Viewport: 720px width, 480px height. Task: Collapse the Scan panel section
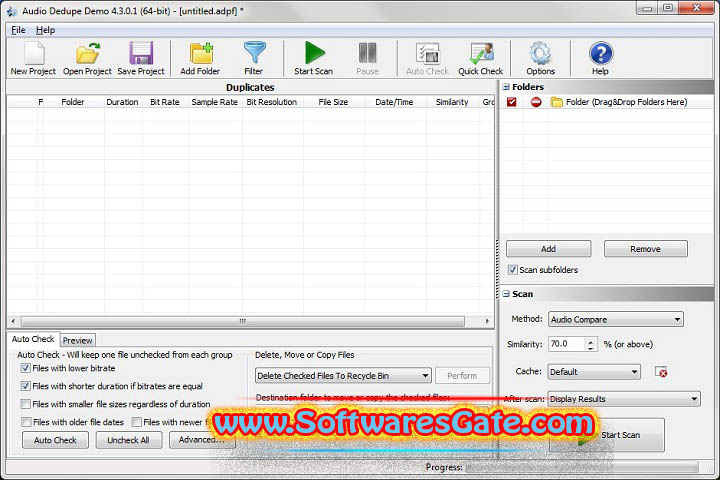point(506,294)
